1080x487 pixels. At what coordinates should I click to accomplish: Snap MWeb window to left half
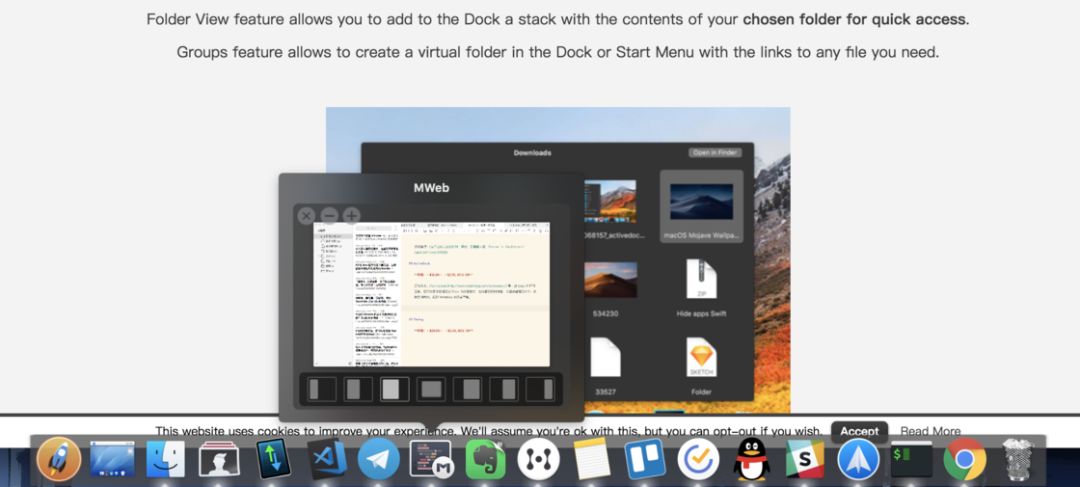[358, 389]
